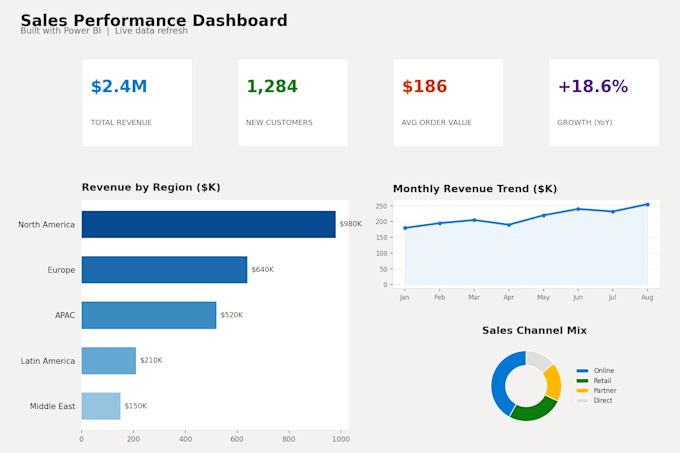The image size is (680, 453).
Task: Click the Jan month axis label
Action: coord(405,297)
